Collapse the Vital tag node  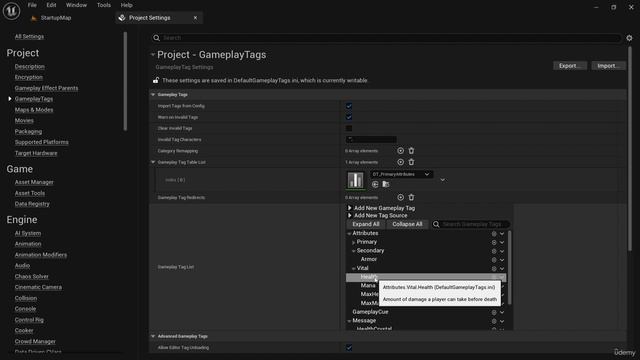click(353, 269)
